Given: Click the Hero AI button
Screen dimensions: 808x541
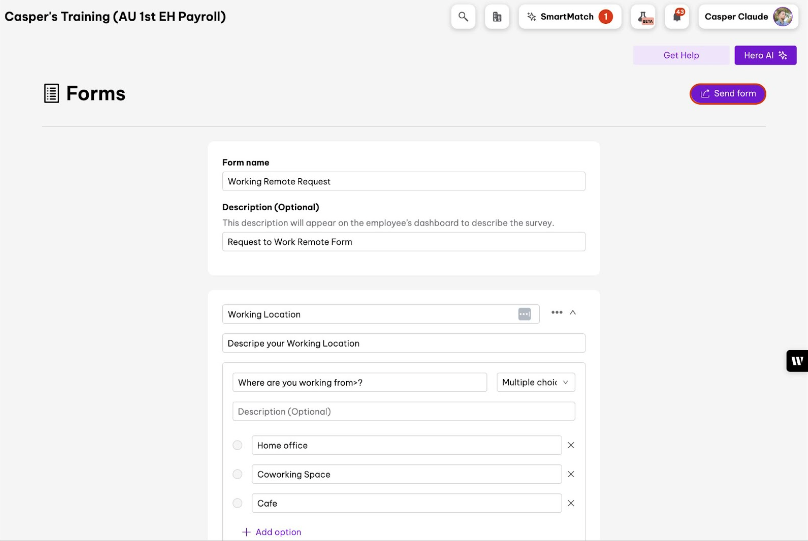Looking at the screenshot, I should pyautogui.click(x=765, y=56).
